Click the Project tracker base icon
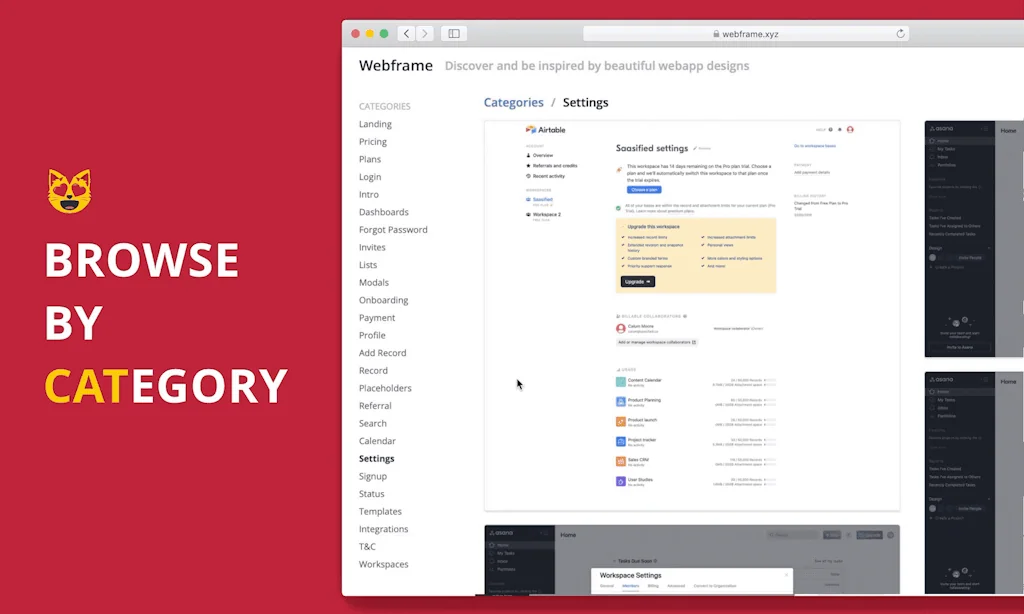 [x=620, y=442]
